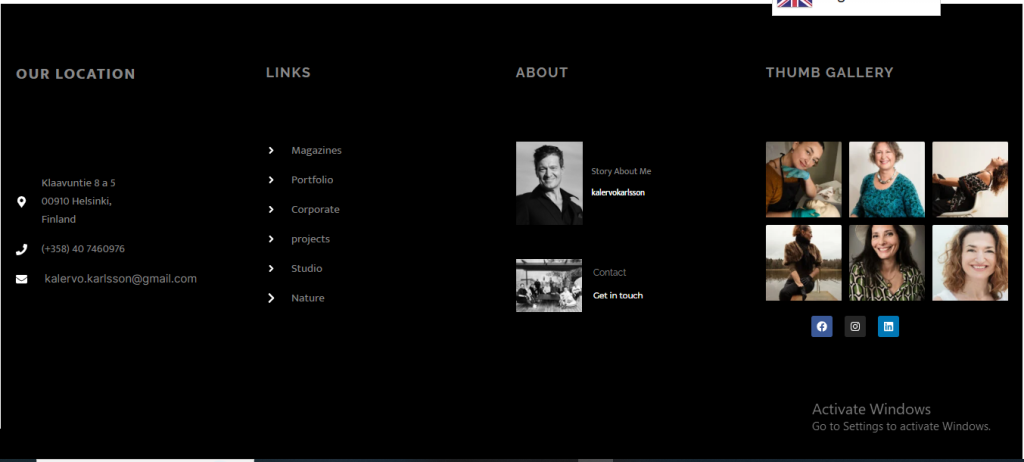This screenshot has width=1024, height=462.
Task: Open the Studio link
Action: pos(306,269)
